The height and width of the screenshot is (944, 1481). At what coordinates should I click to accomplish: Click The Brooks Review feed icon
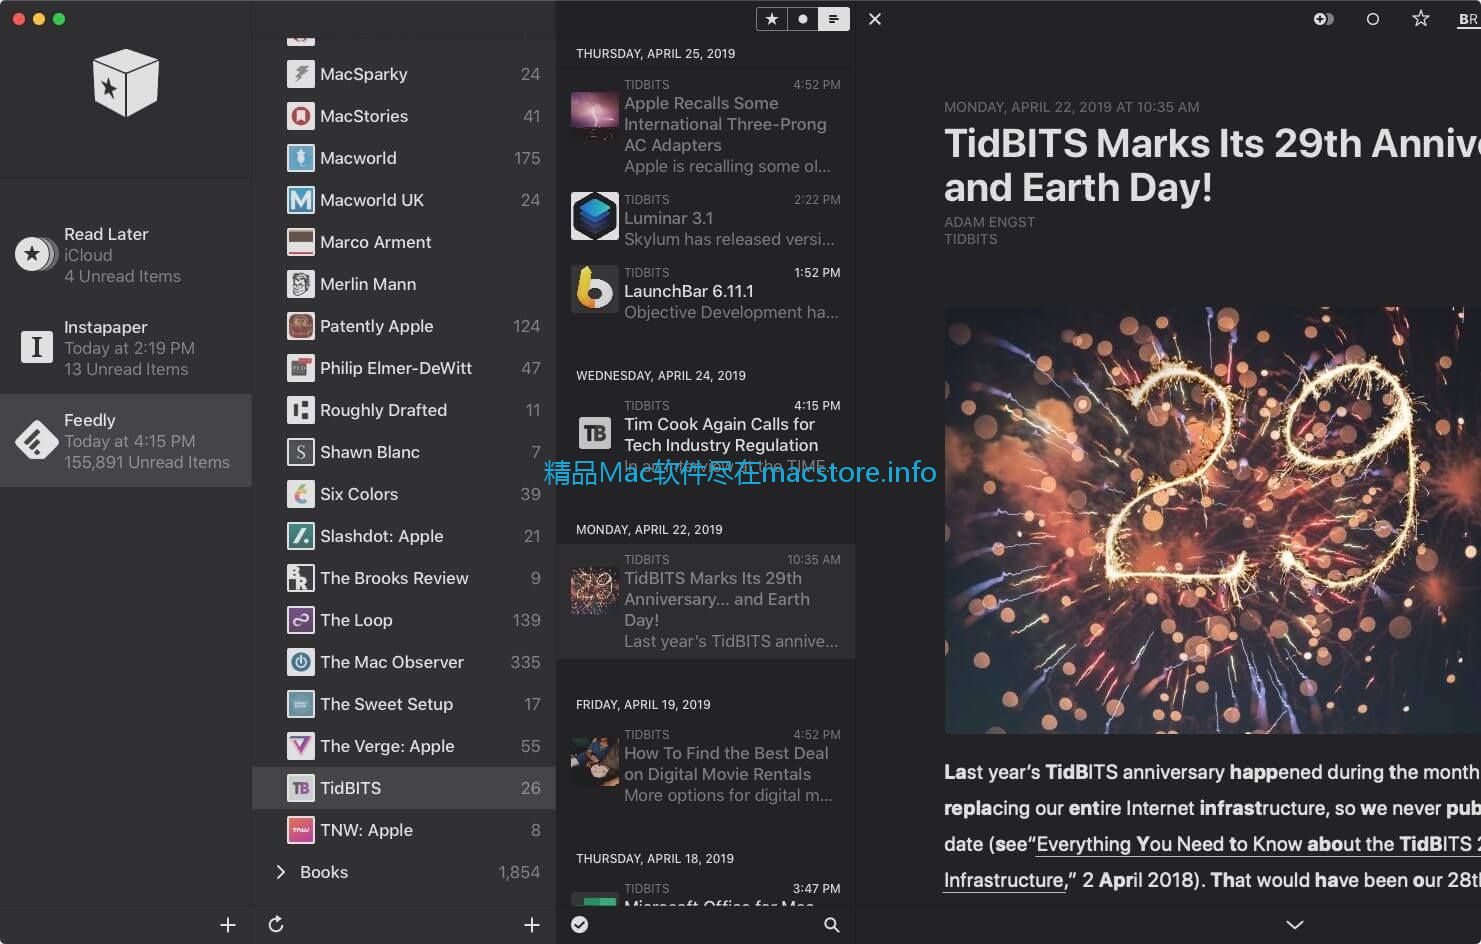[x=301, y=578]
